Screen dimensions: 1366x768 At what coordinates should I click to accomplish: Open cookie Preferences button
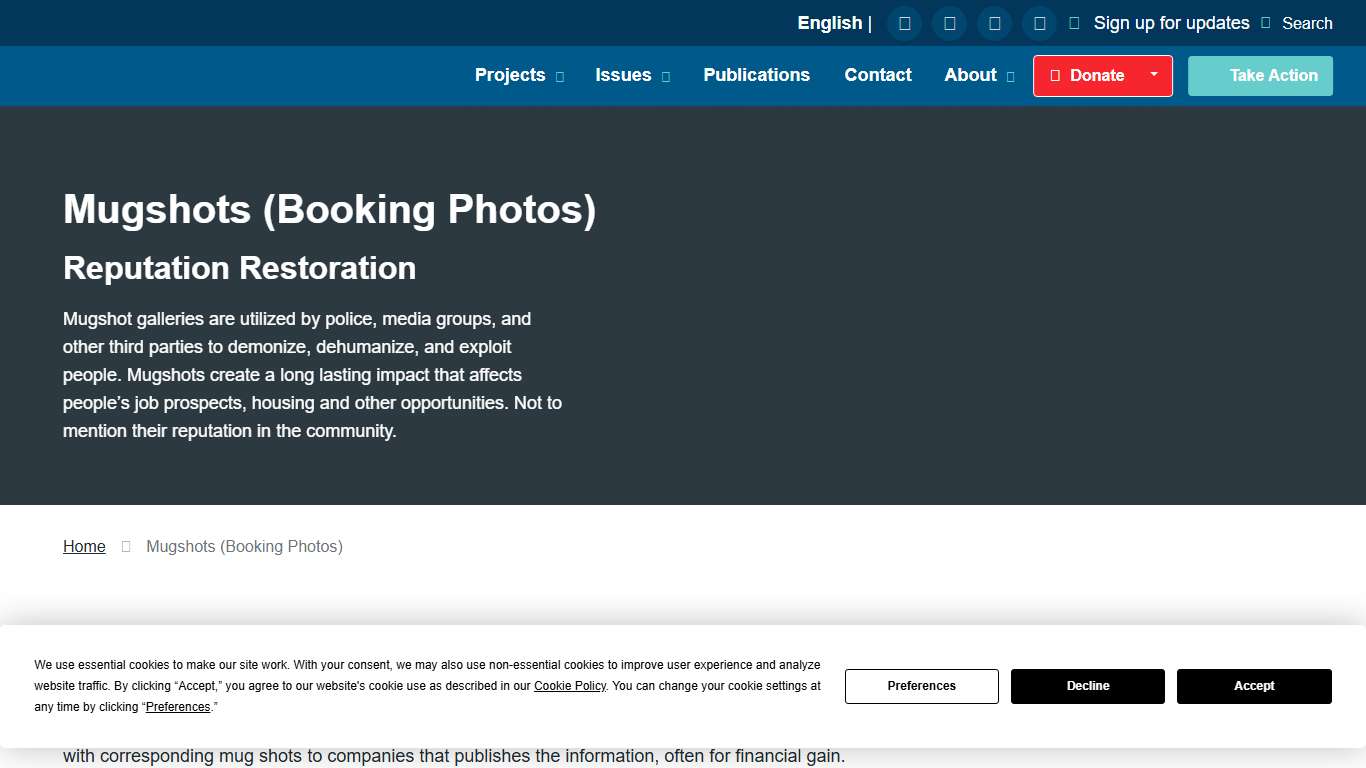(921, 686)
